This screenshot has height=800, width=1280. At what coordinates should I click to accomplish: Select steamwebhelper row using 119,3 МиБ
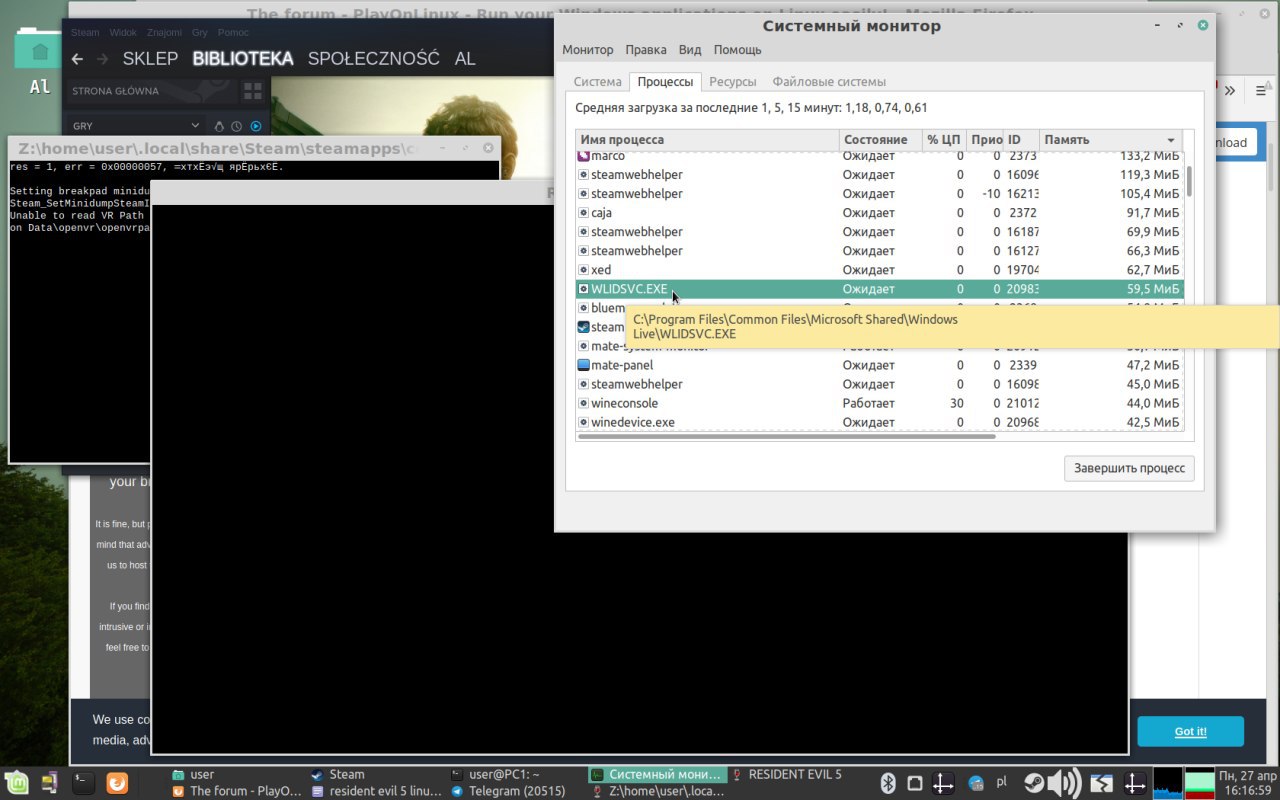(879, 175)
